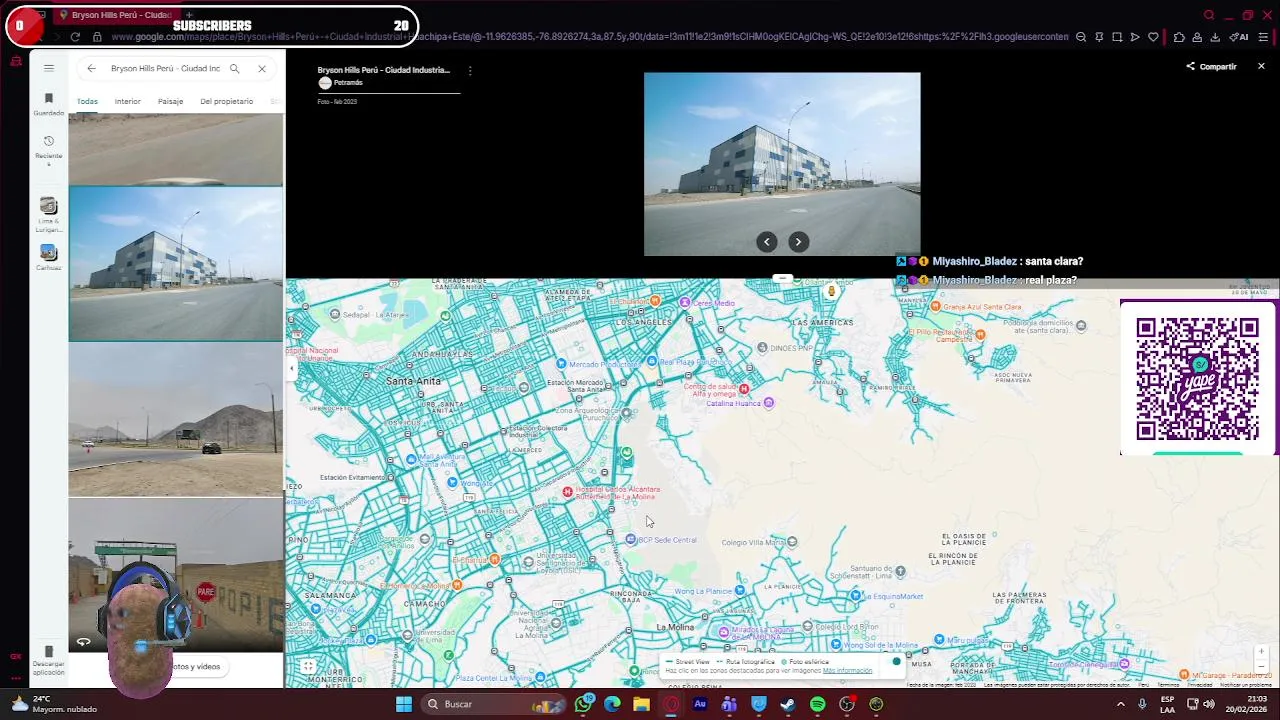Reload the browser page
Viewport: 1280px width, 720px height.
point(75,37)
